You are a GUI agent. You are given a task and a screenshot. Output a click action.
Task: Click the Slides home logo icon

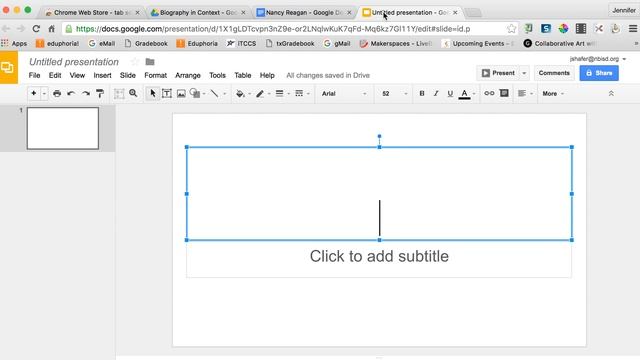tap(9, 67)
